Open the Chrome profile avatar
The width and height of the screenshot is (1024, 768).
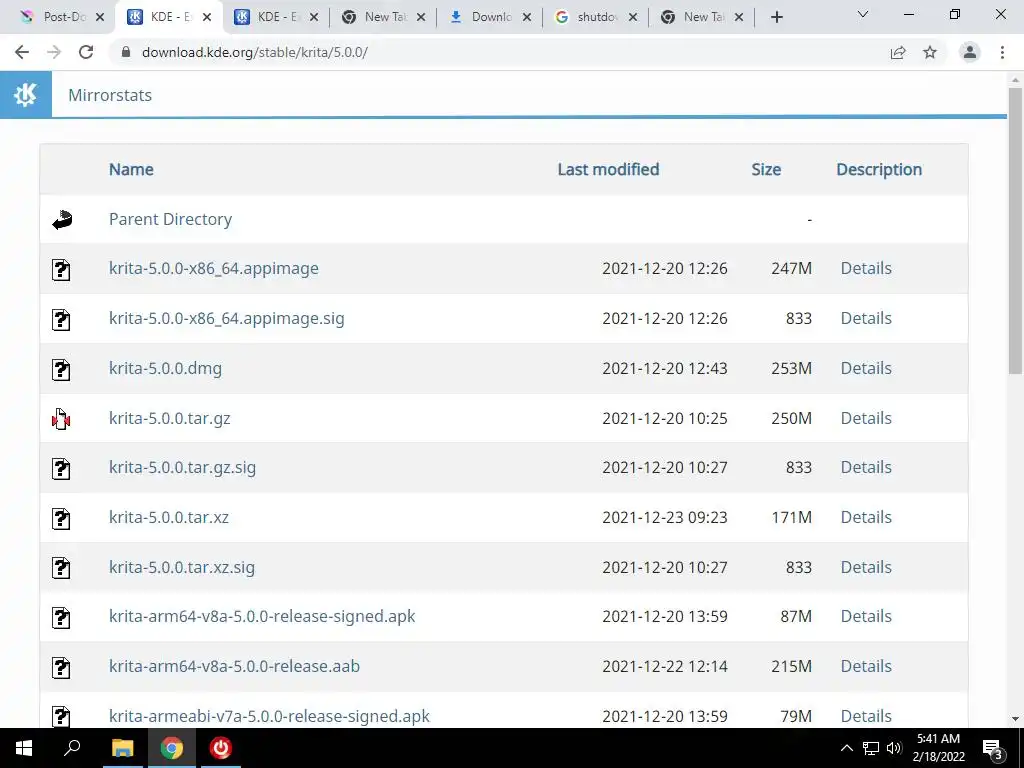tap(970, 52)
